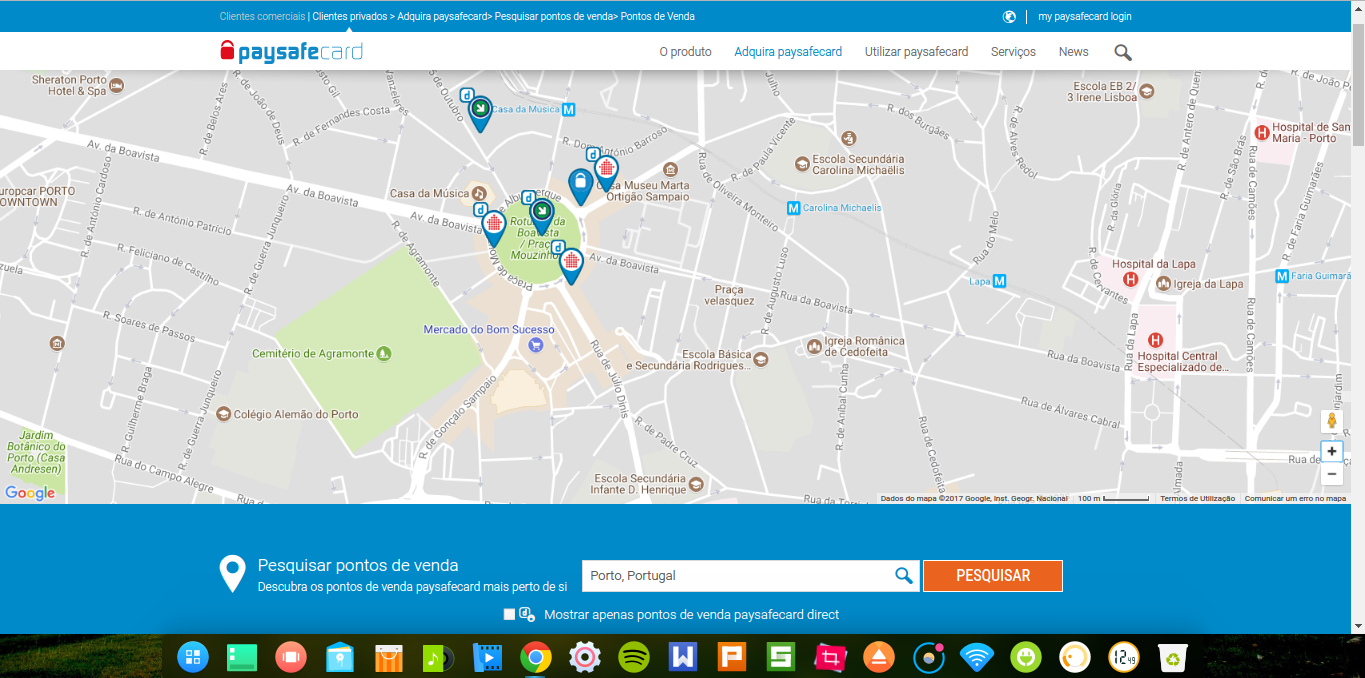
Task: Click Mercado do Bom Sucesso shopping icon
Action: [536, 345]
